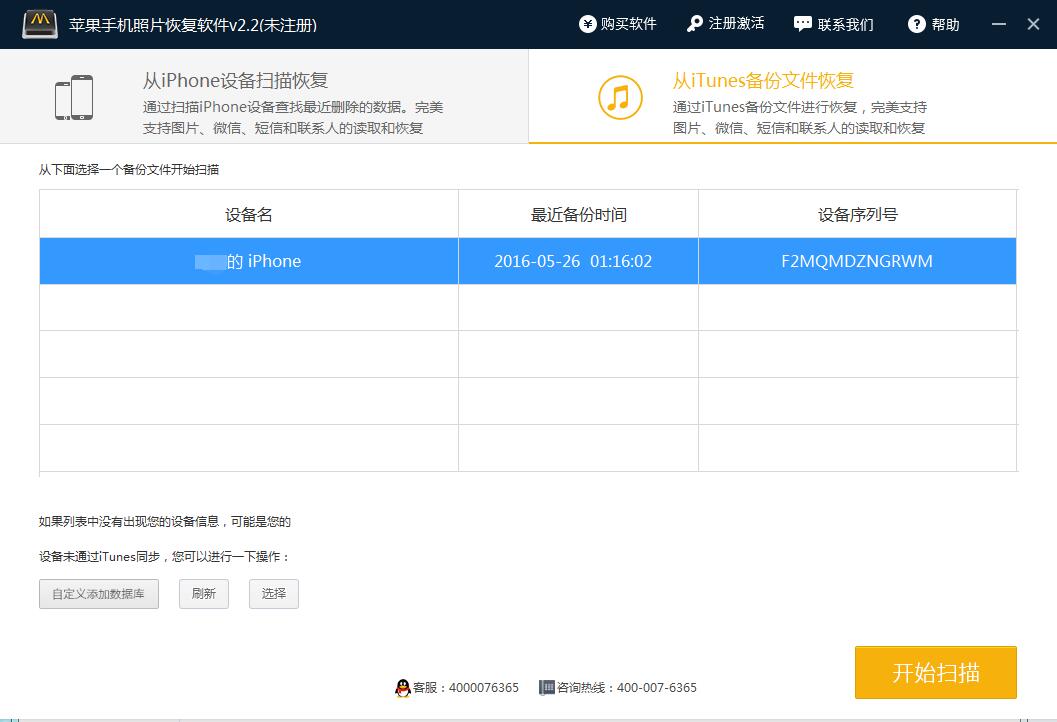Image resolution: width=1057 pixels, height=722 pixels.
Task: Click the two-phones icon in the iPhone scan tab
Action: [x=74, y=98]
